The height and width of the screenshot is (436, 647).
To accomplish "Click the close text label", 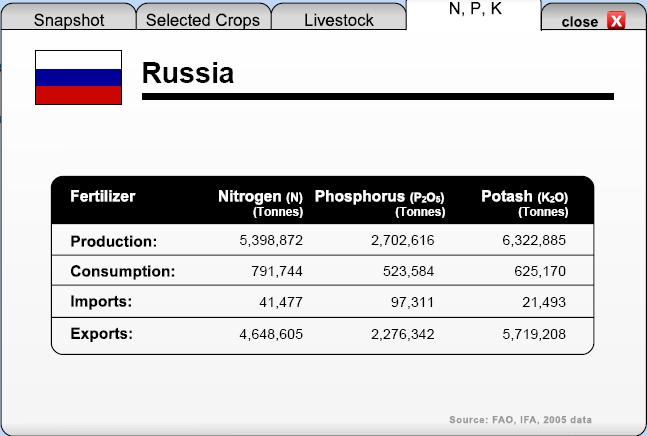I will point(579,21).
